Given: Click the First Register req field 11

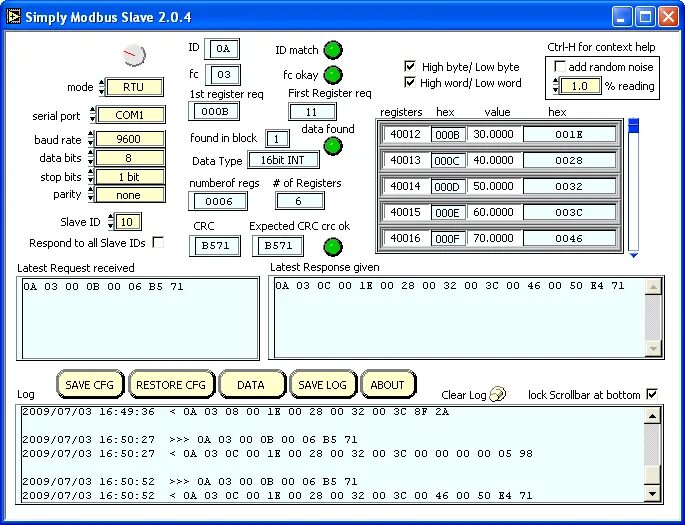Looking at the screenshot, I should (312, 112).
